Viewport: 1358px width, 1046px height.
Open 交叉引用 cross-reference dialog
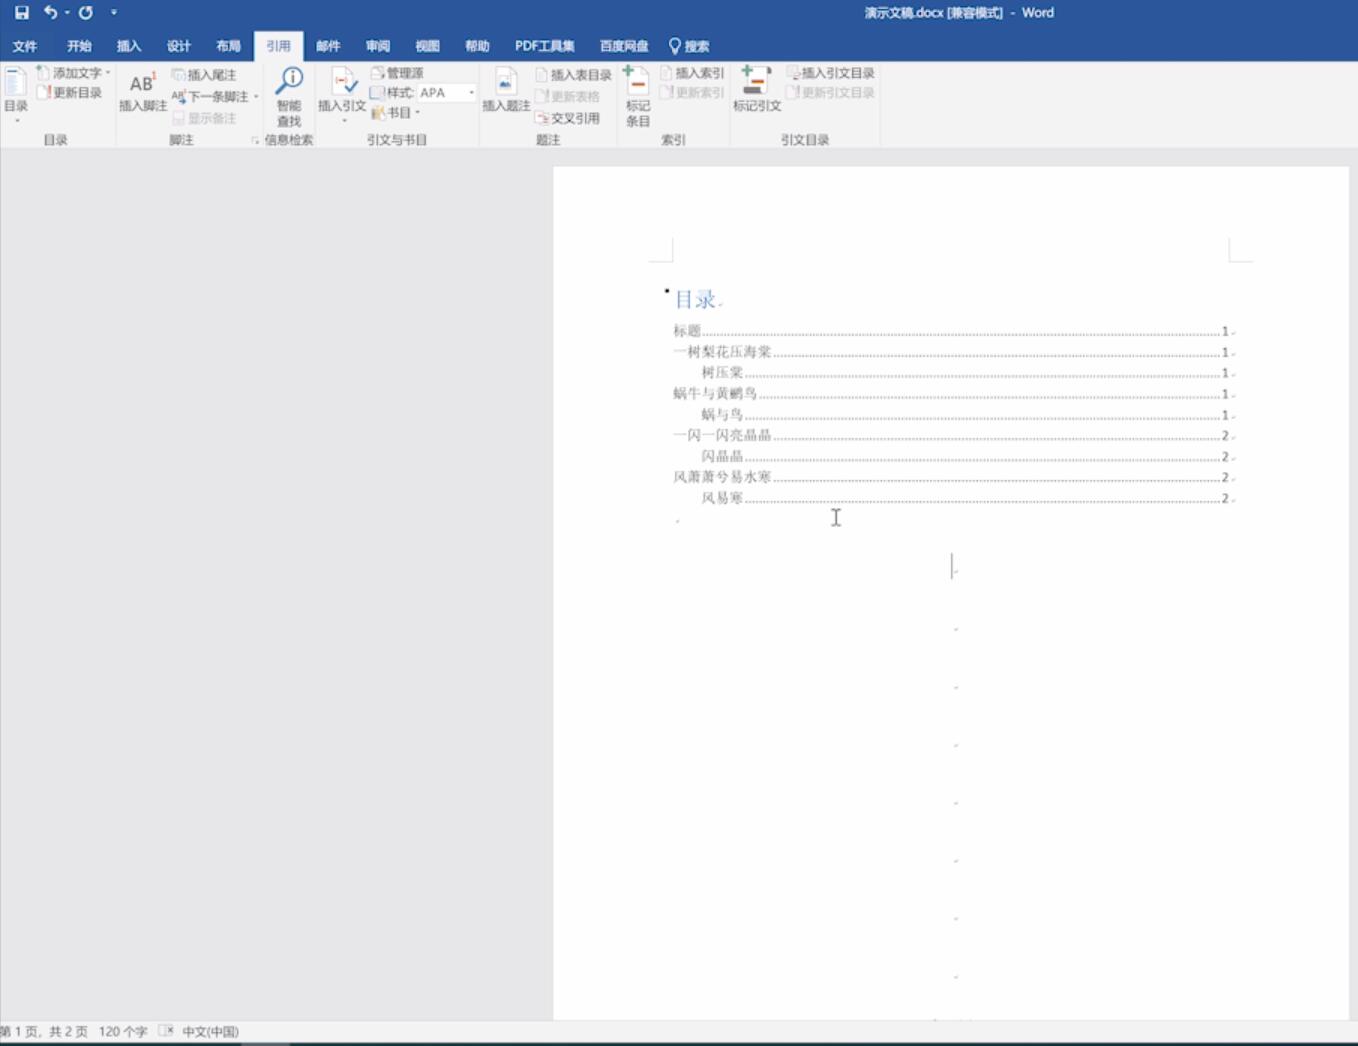coord(567,118)
